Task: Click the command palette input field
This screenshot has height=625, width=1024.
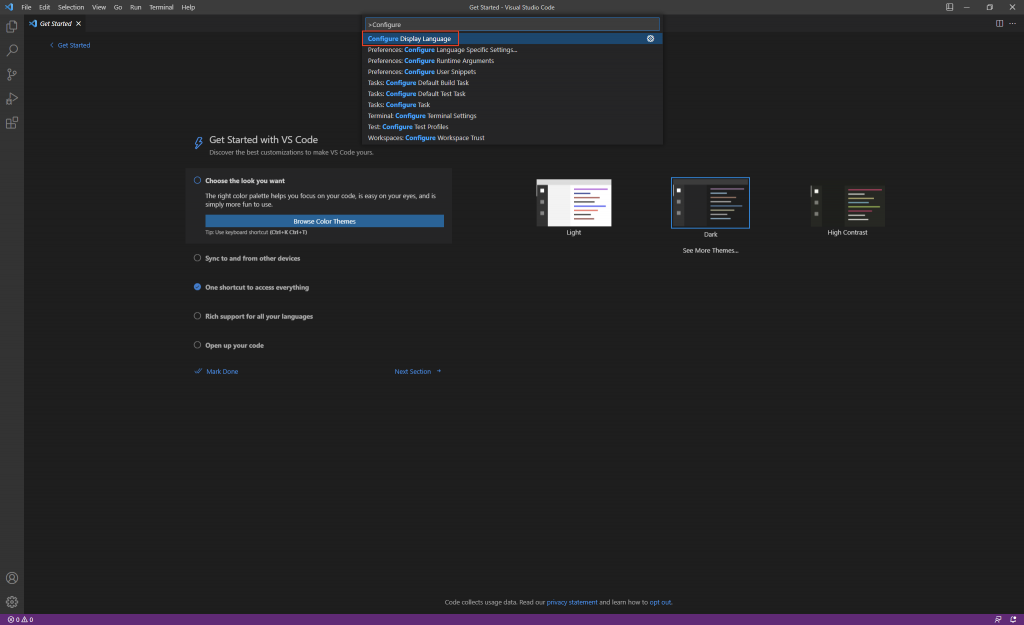Action: click(x=512, y=25)
